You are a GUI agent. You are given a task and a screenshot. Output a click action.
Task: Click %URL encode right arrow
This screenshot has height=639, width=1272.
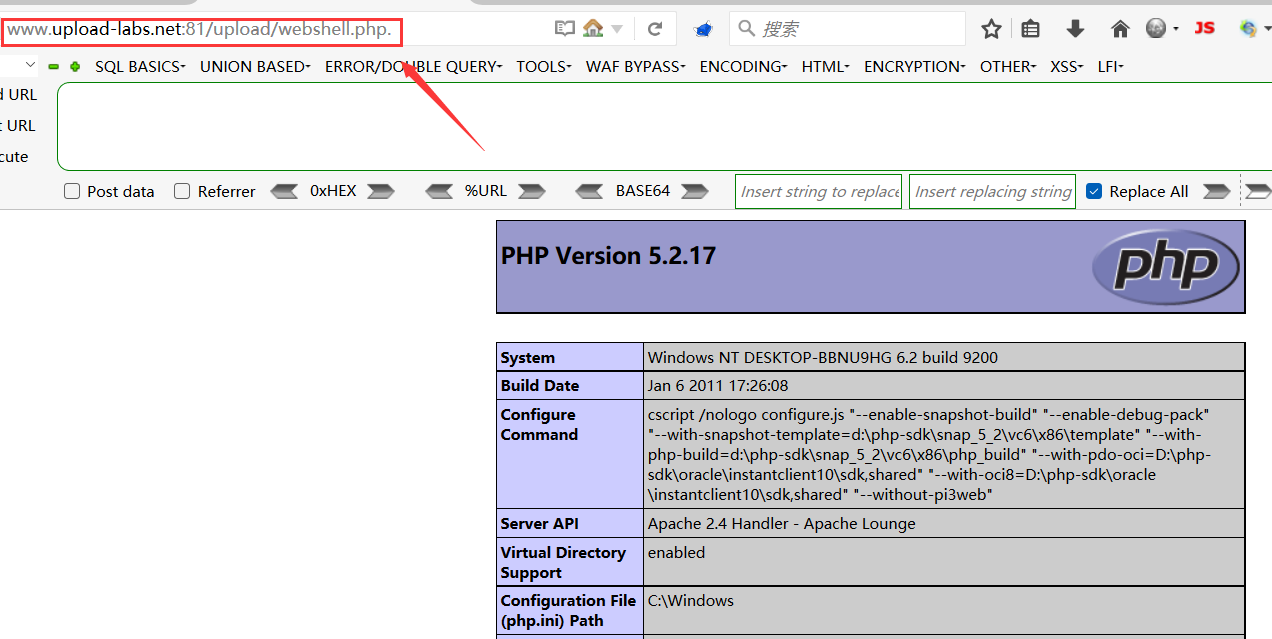532,191
